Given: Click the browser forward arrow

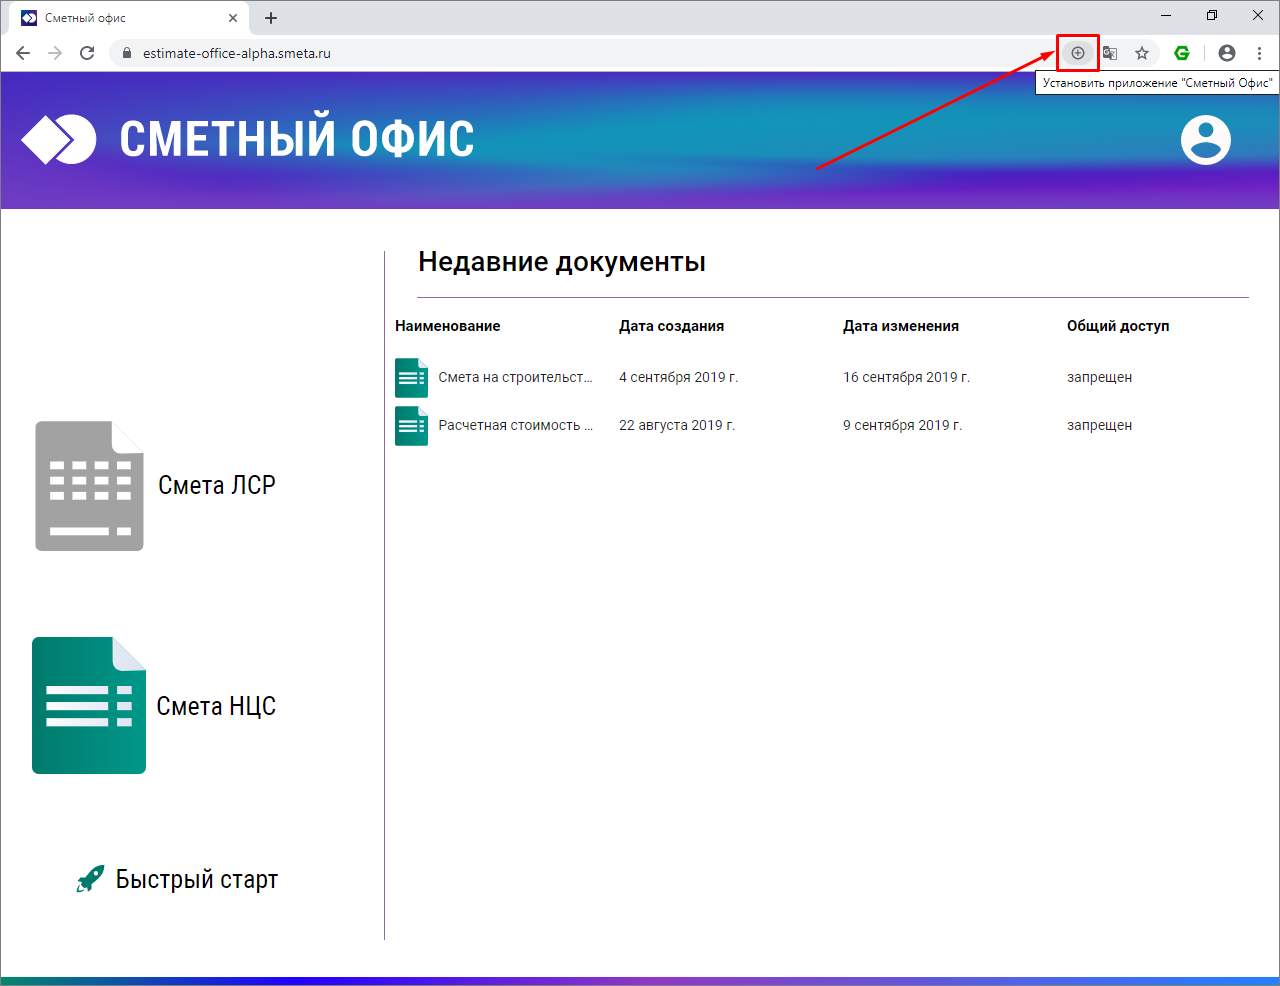Looking at the screenshot, I should point(55,53).
